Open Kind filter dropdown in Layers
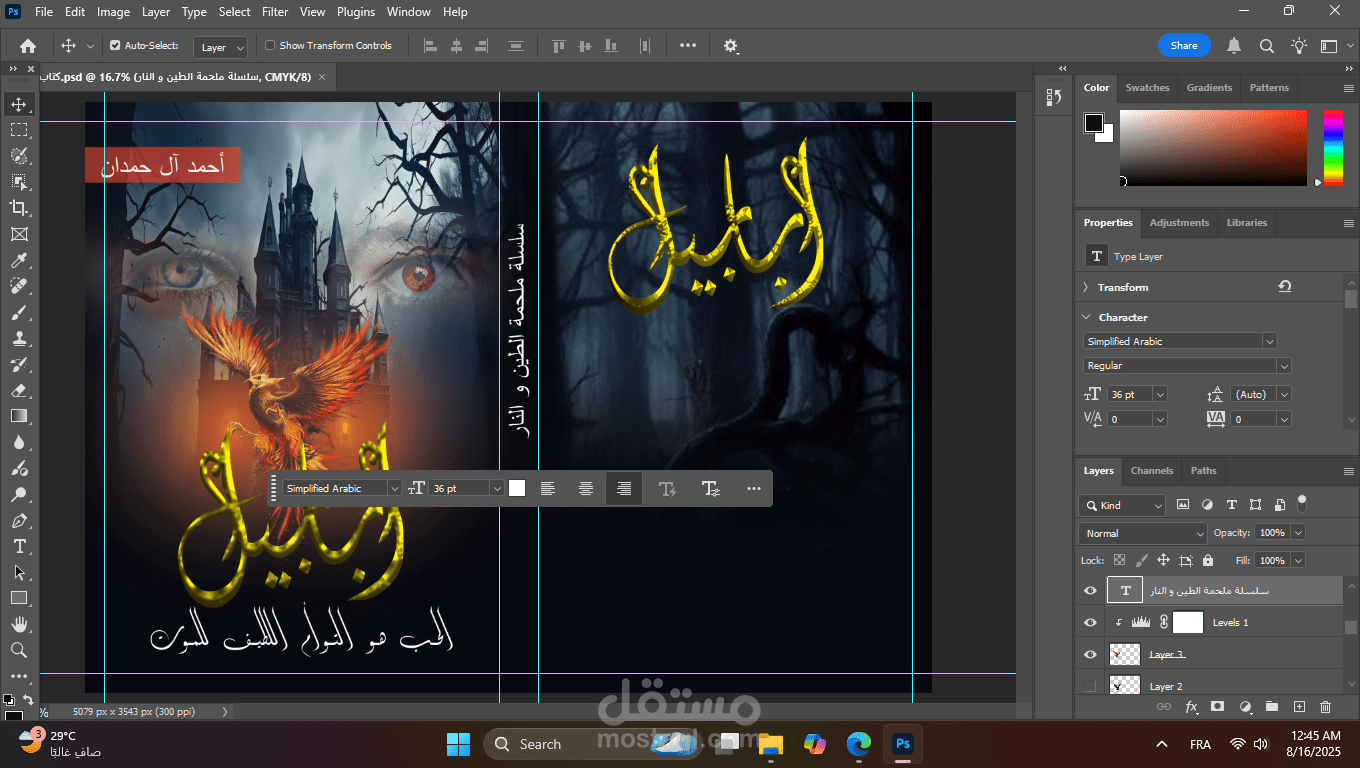The image size is (1360, 768). pos(1122,505)
